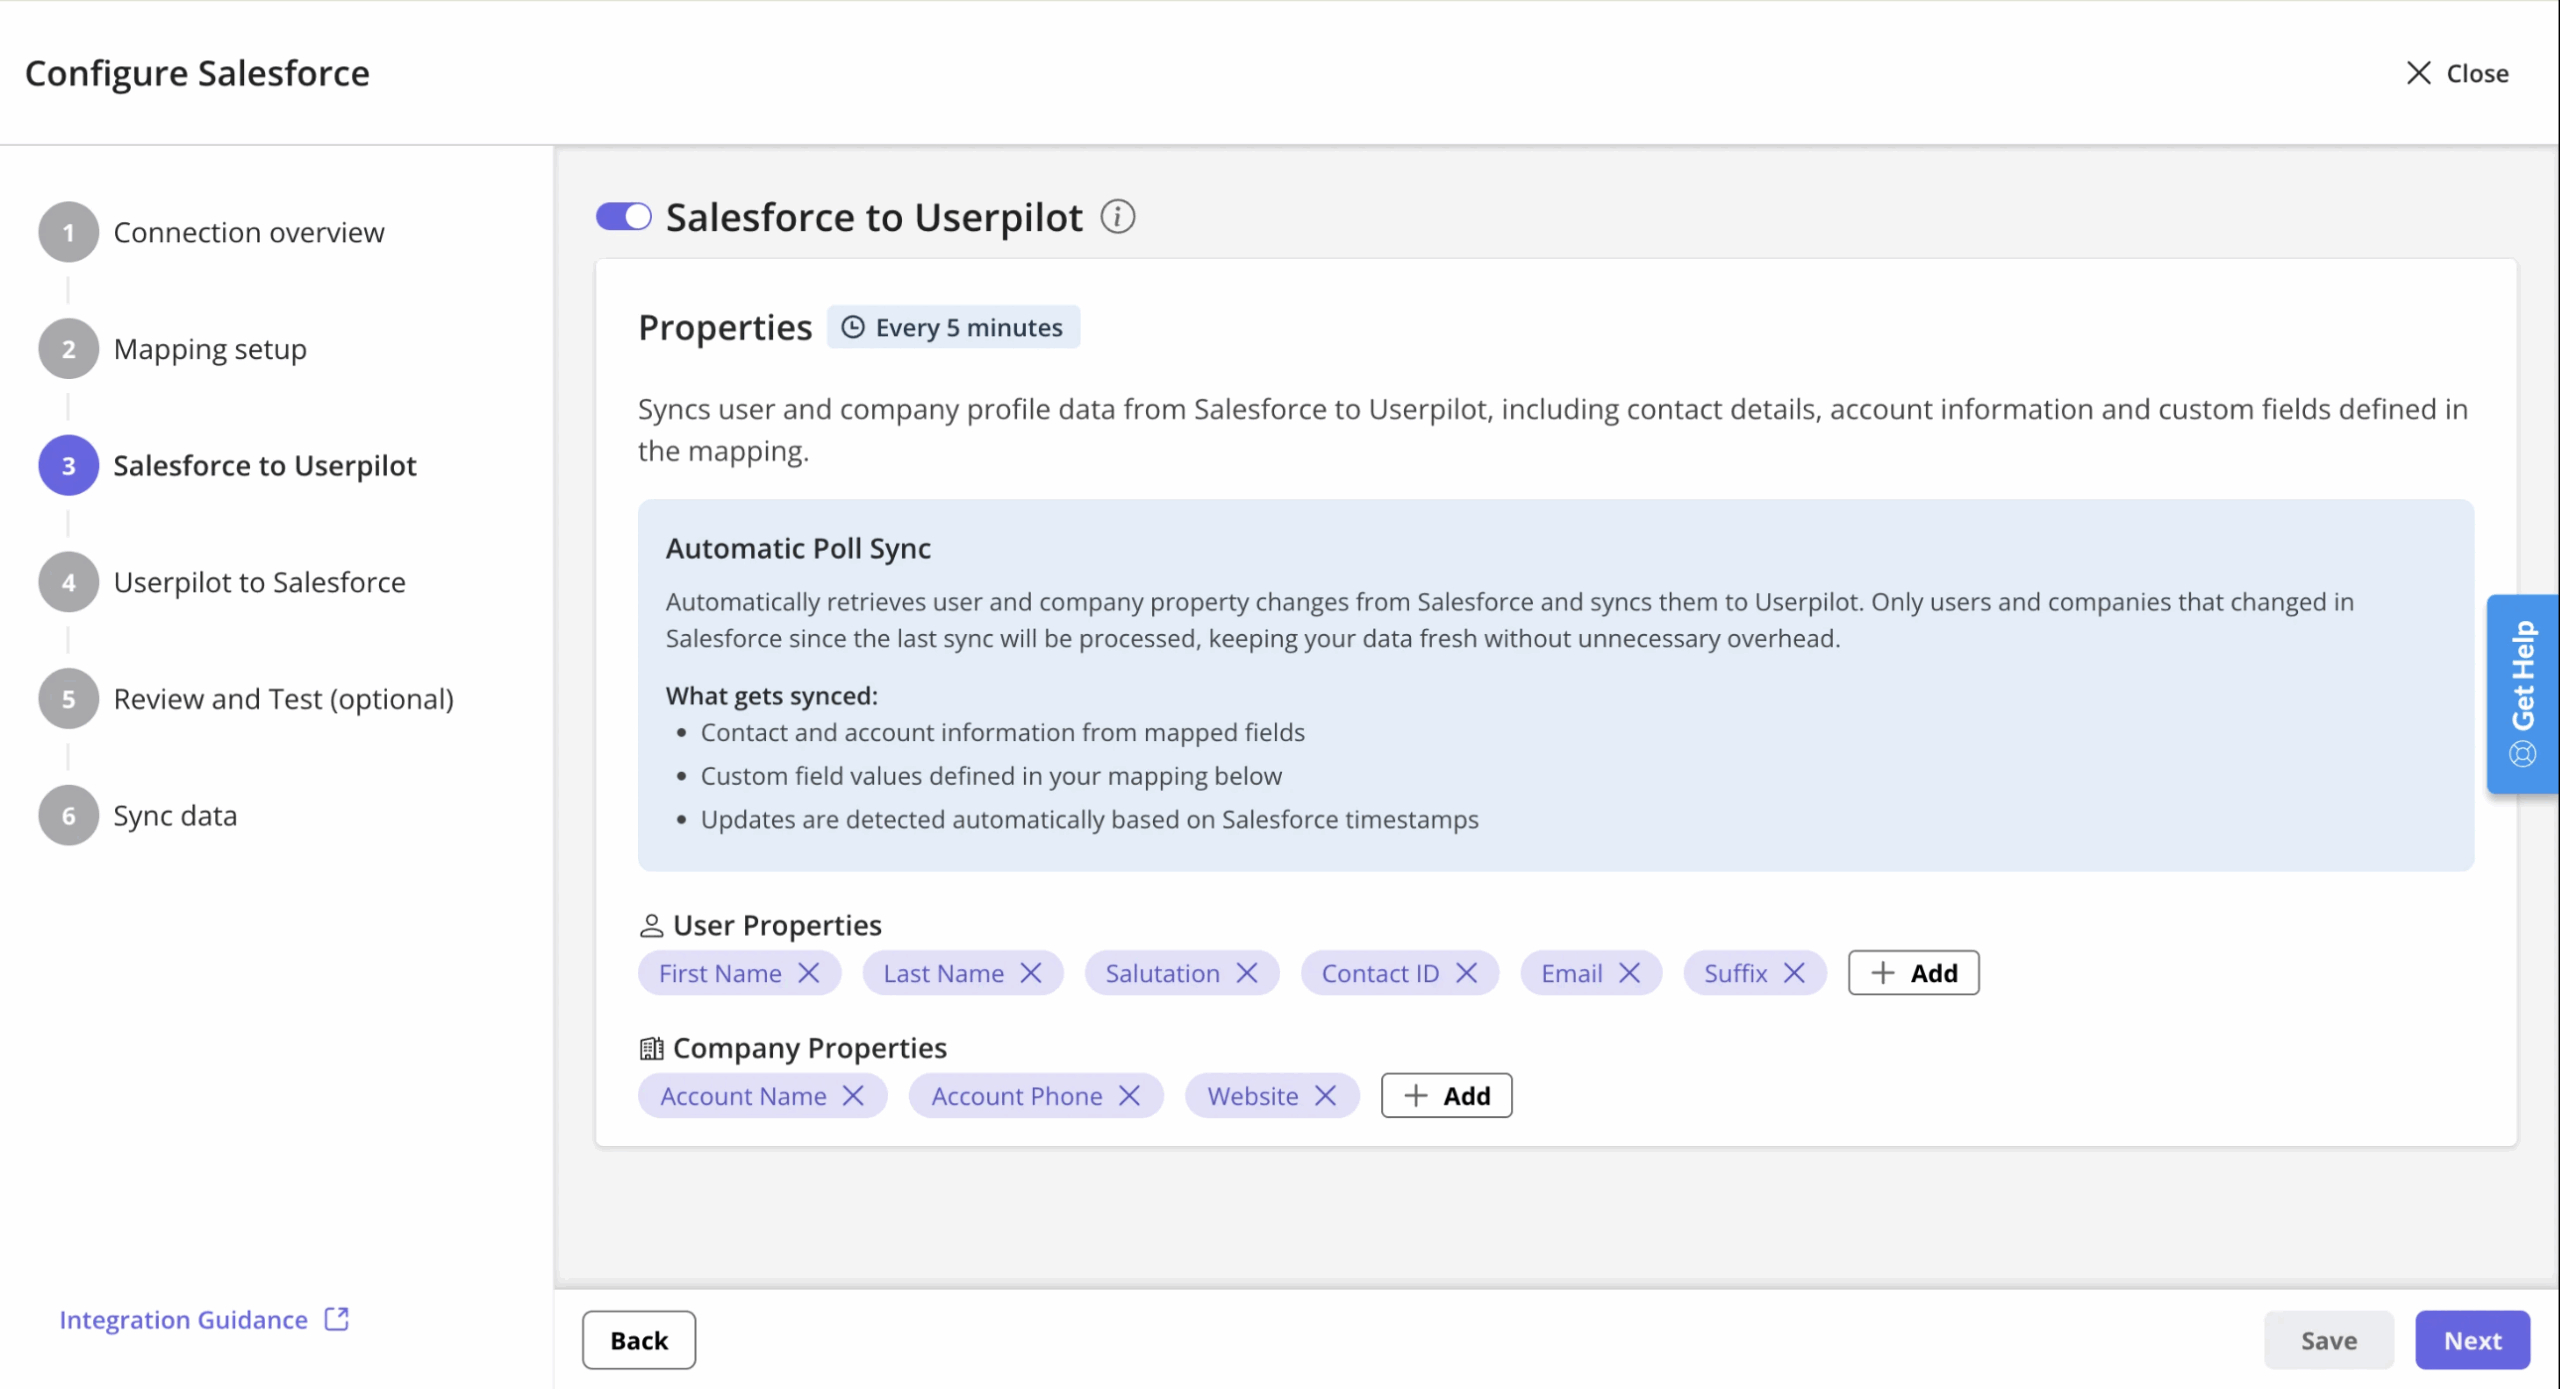This screenshot has width=2560, height=1389.
Task: Click the Every 5 minutes sync badge
Action: [x=953, y=327]
